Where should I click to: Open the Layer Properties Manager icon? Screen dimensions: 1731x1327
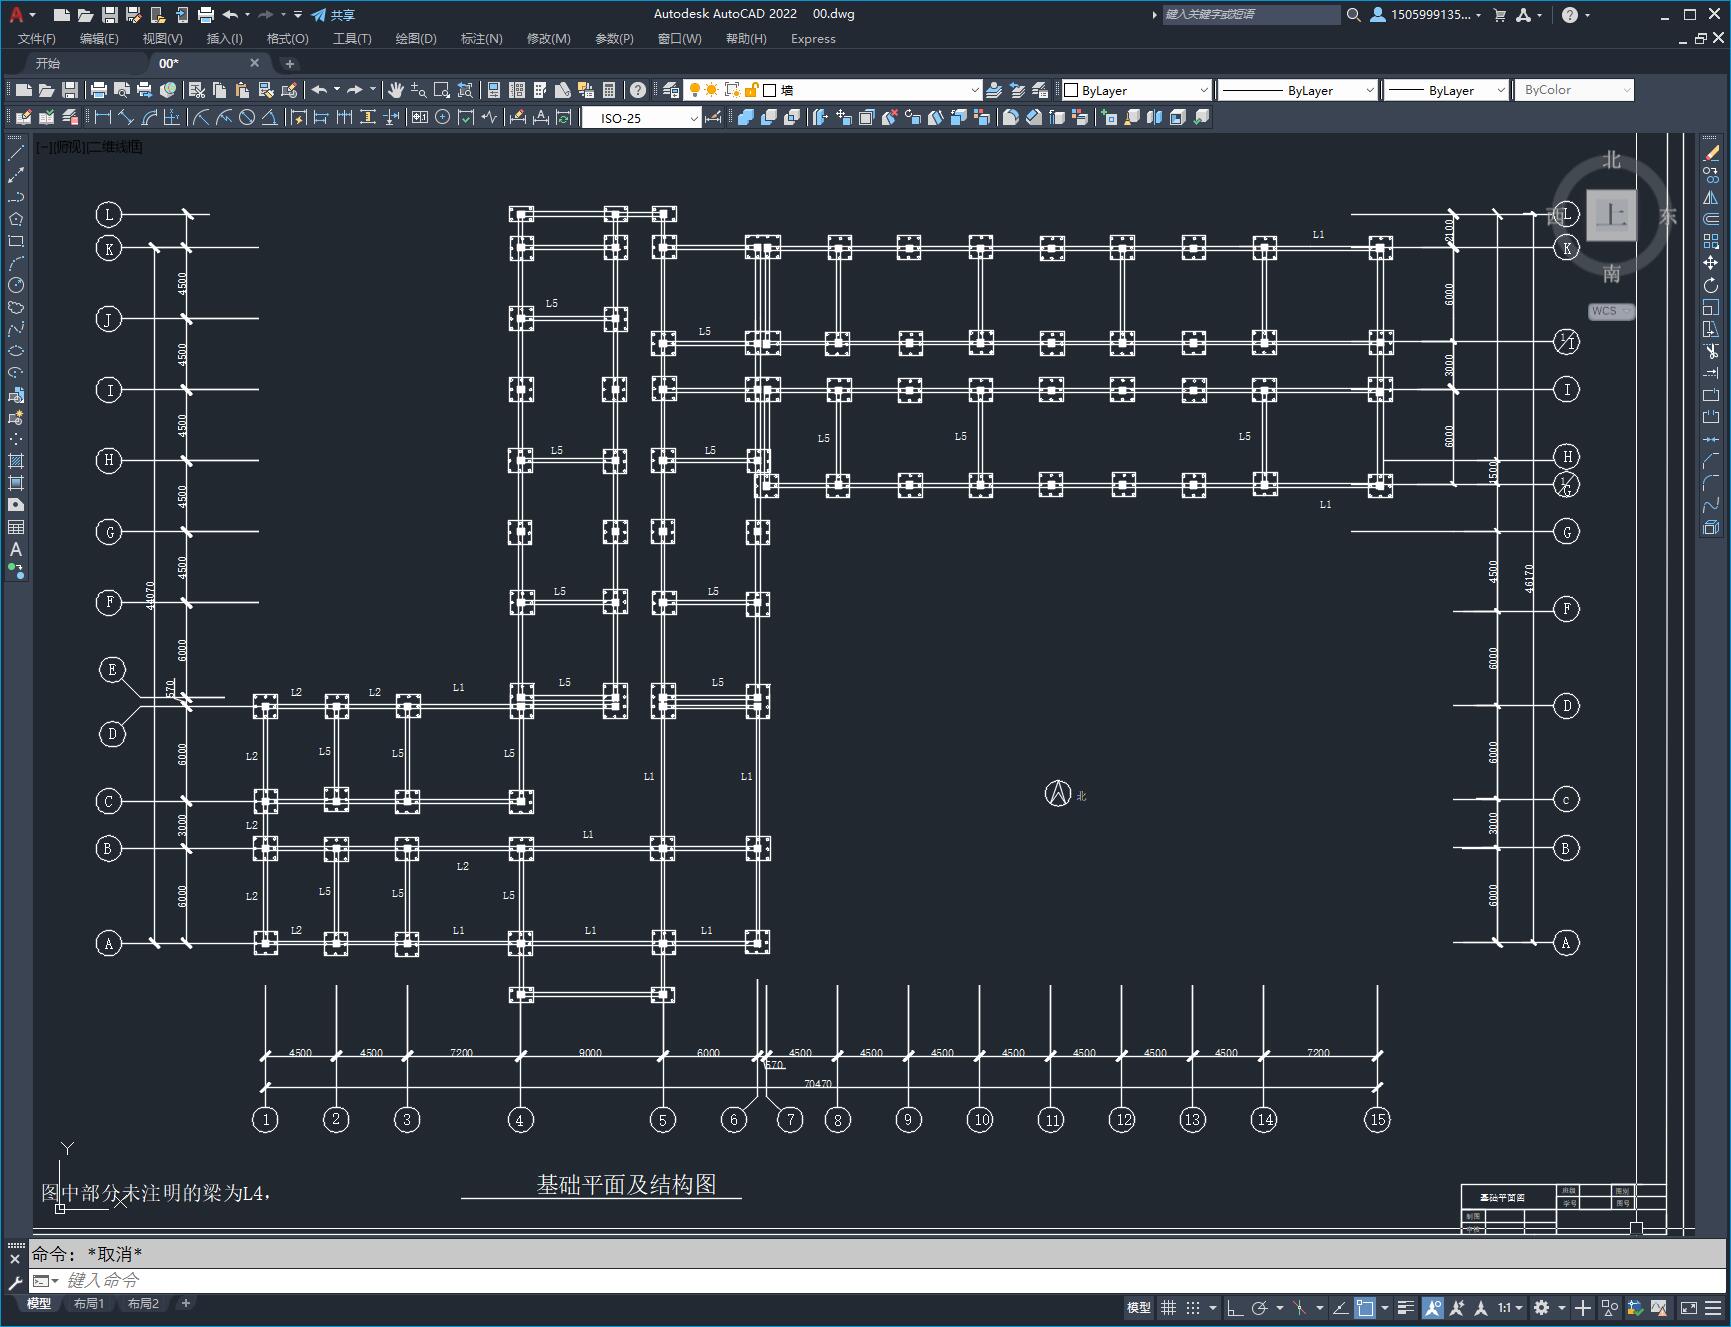(x=671, y=90)
